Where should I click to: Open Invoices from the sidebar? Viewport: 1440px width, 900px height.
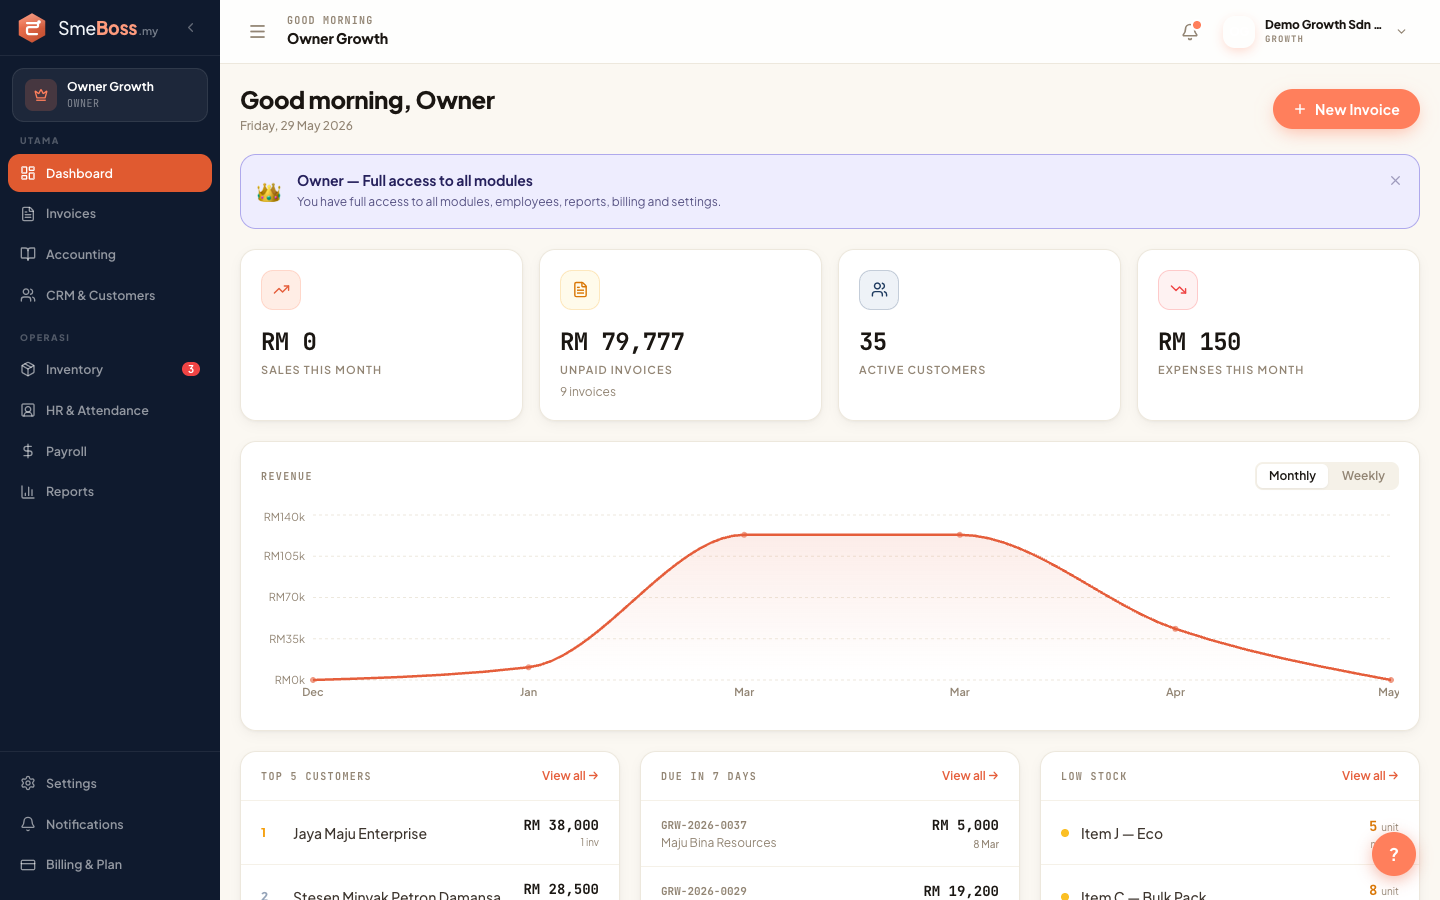[110, 214]
